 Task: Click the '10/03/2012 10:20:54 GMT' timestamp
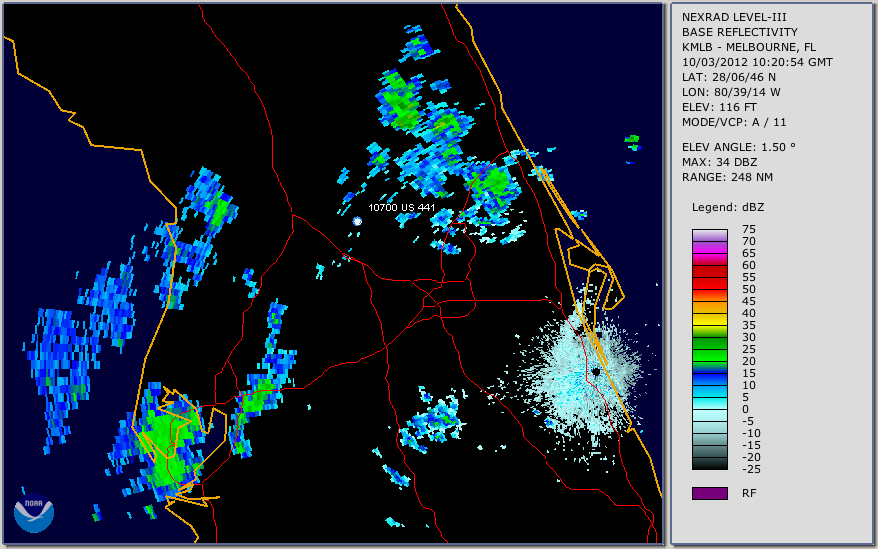757,62
